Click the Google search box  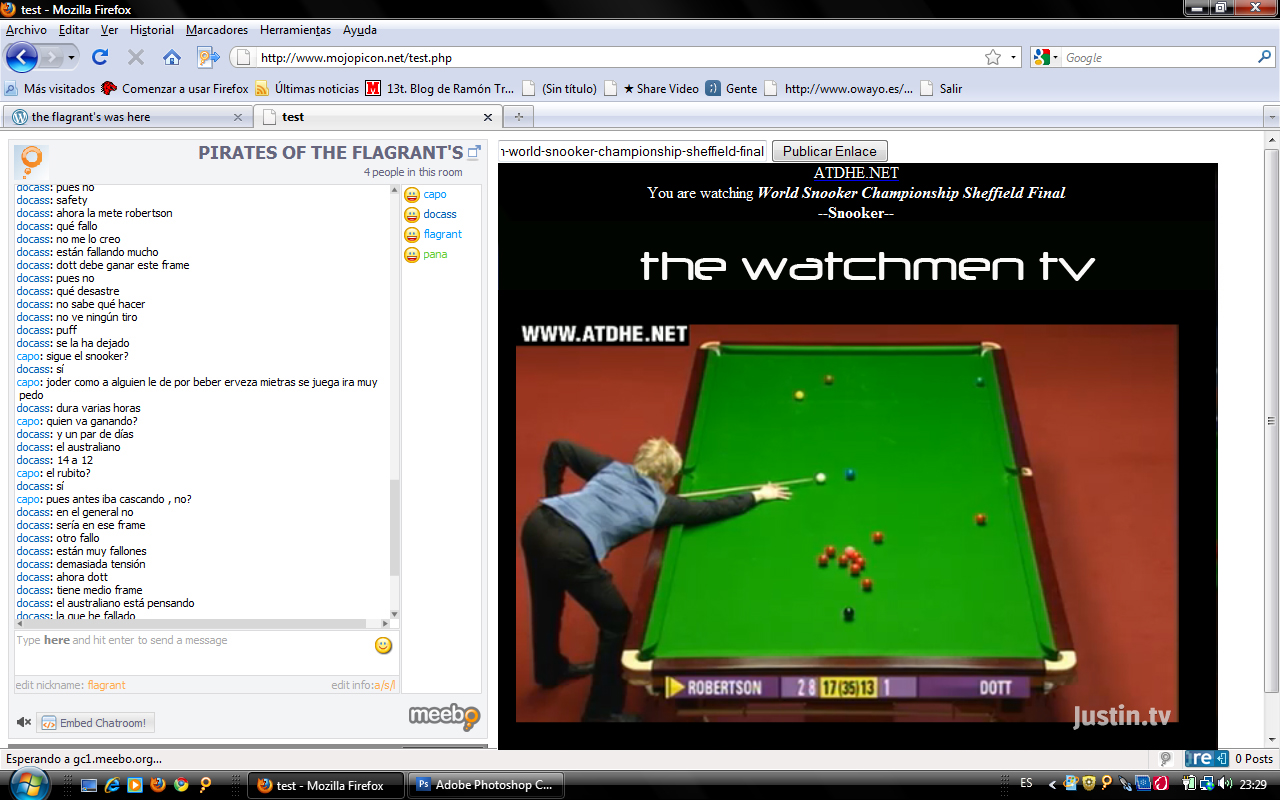coord(1159,58)
